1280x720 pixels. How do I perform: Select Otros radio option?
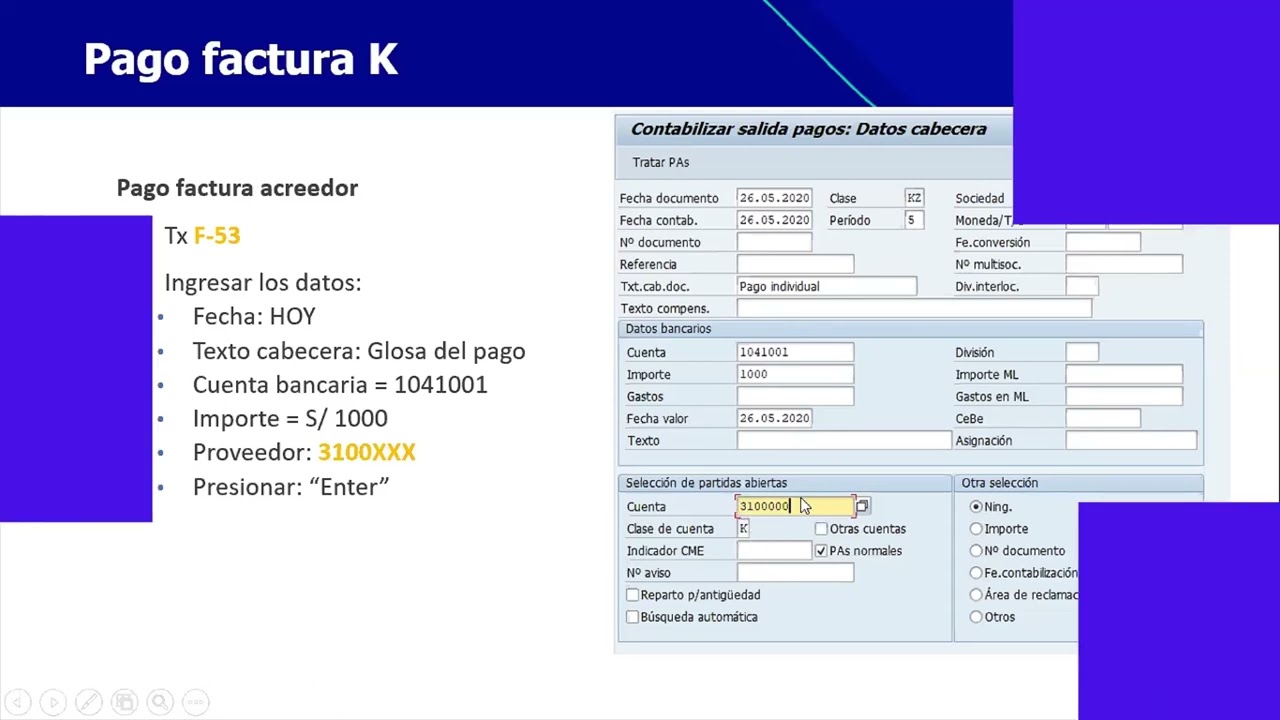976,617
